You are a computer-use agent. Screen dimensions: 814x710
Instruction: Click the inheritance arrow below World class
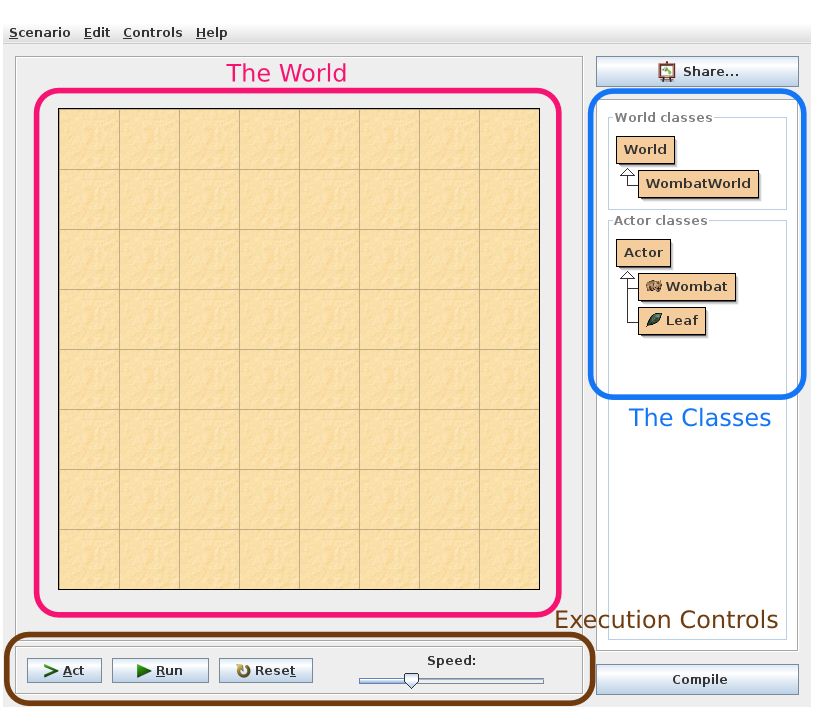(x=628, y=174)
